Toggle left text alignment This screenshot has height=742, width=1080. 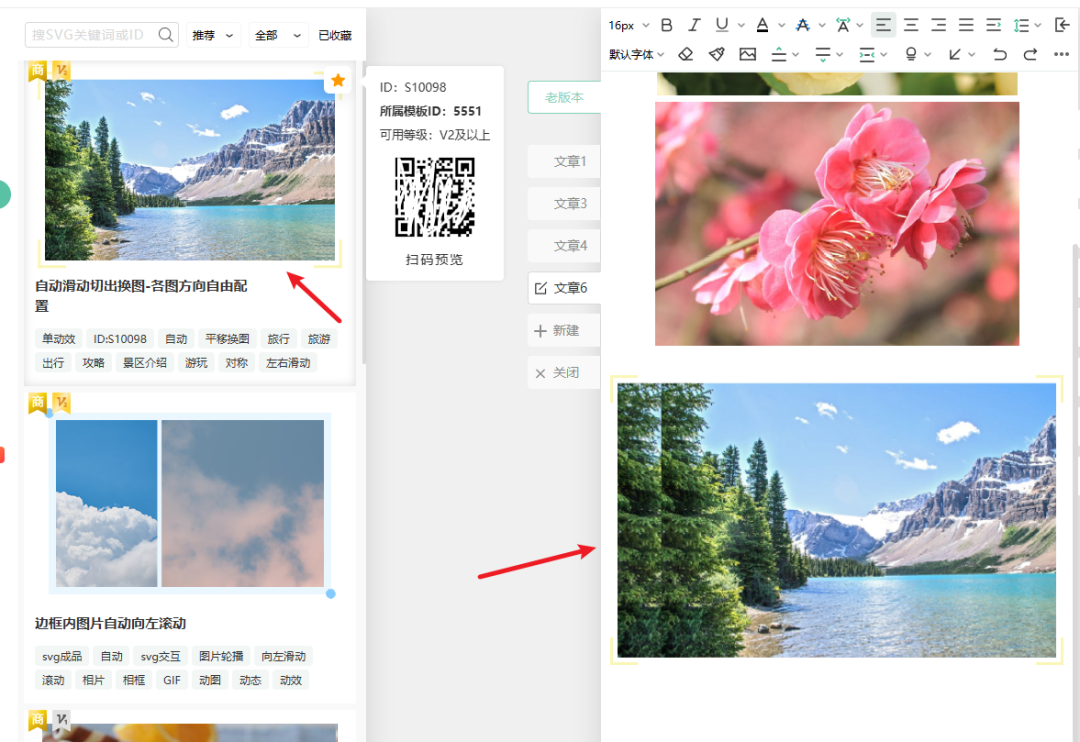tap(883, 25)
